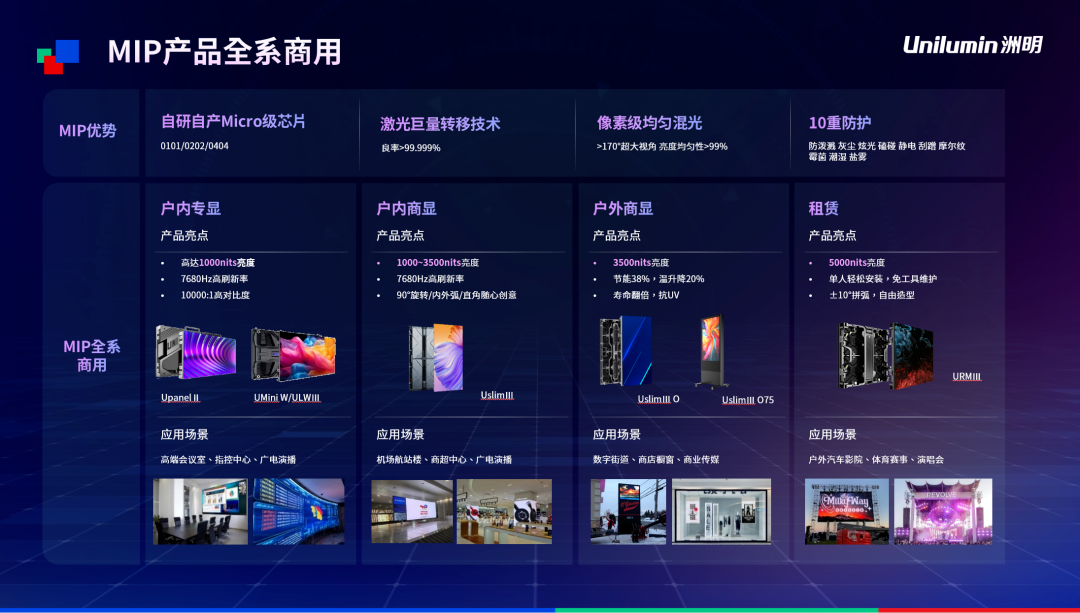Click the Upanel II product image
The image size is (1080, 613).
196,352
